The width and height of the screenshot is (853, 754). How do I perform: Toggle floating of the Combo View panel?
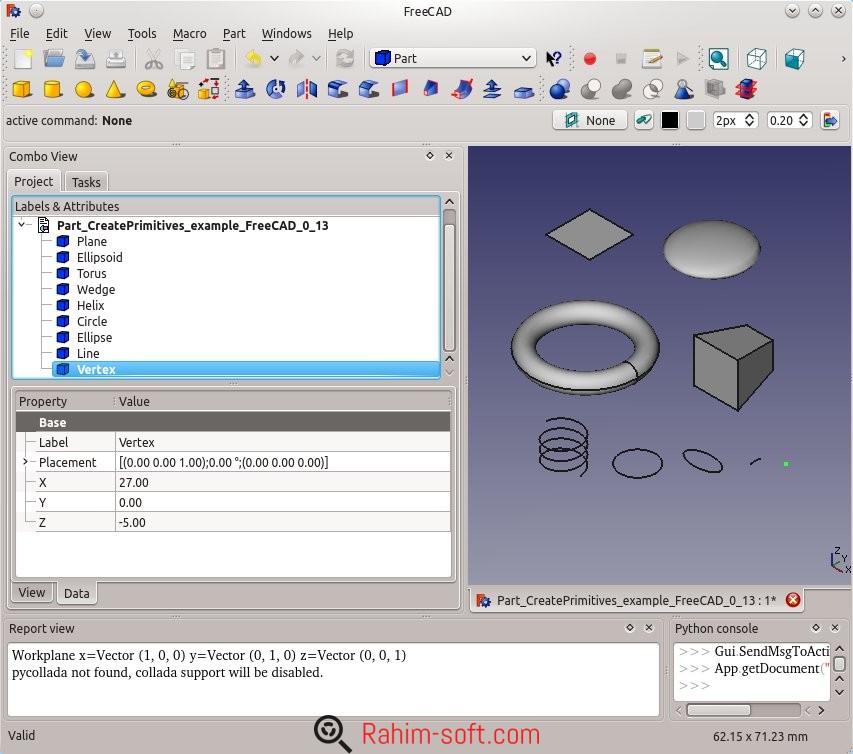pyautogui.click(x=430, y=156)
